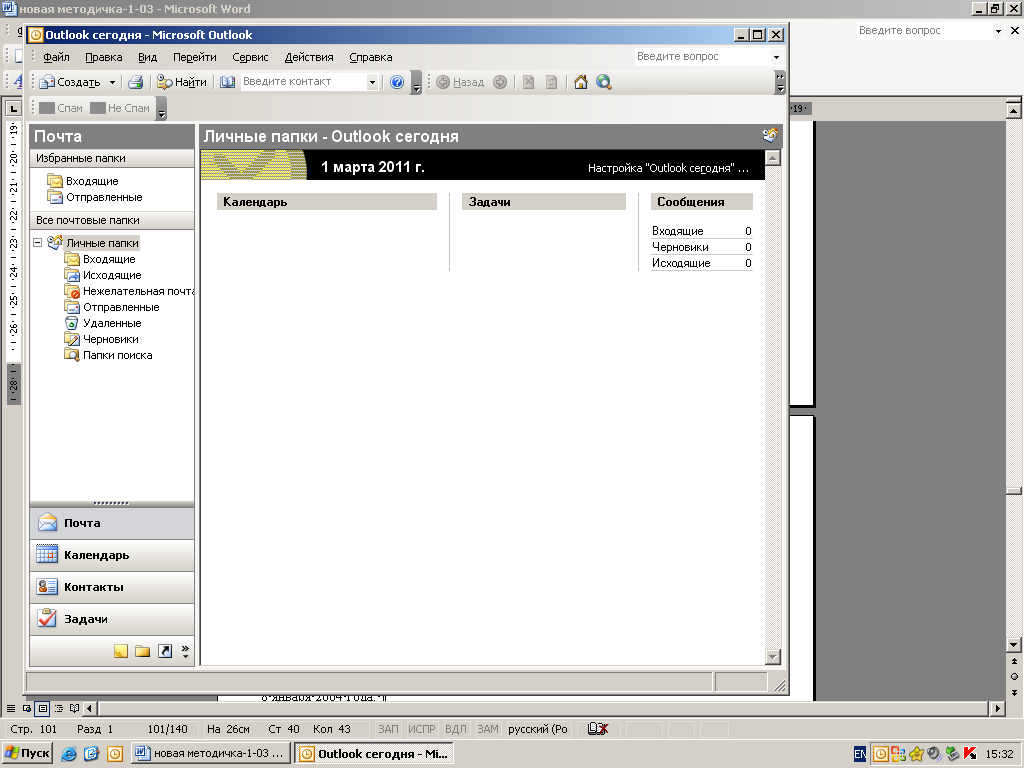Click the Создать new item button
This screenshot has height=768, width=1024.
pos(70,82)
